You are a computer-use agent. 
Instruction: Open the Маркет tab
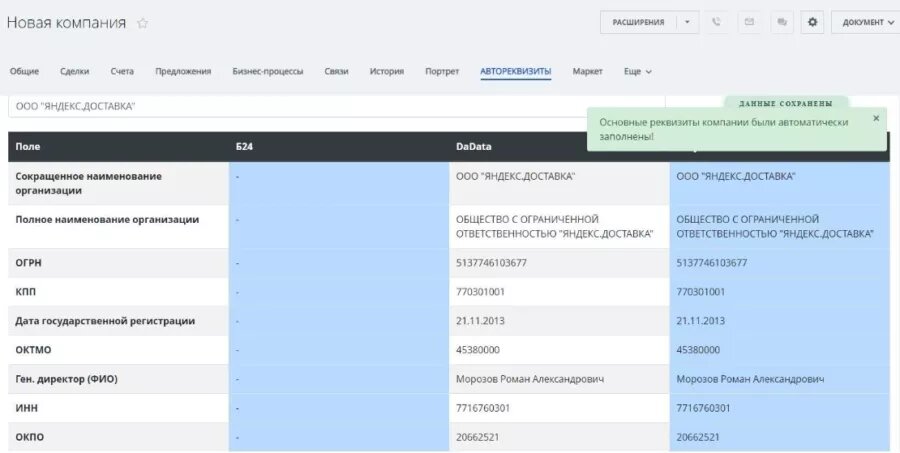pyautogui.click(x=587, y=72)
